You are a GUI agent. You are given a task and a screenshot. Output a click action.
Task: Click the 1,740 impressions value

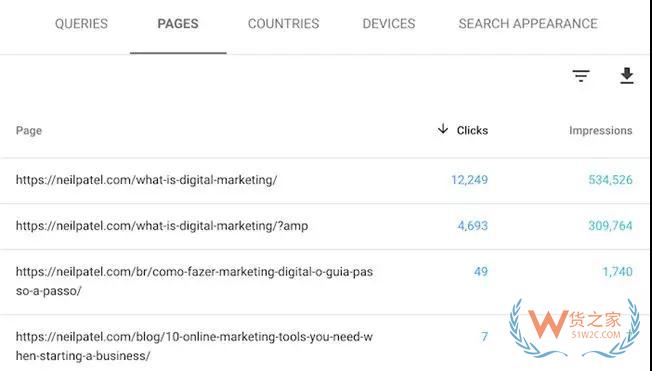tap(617, 272)
